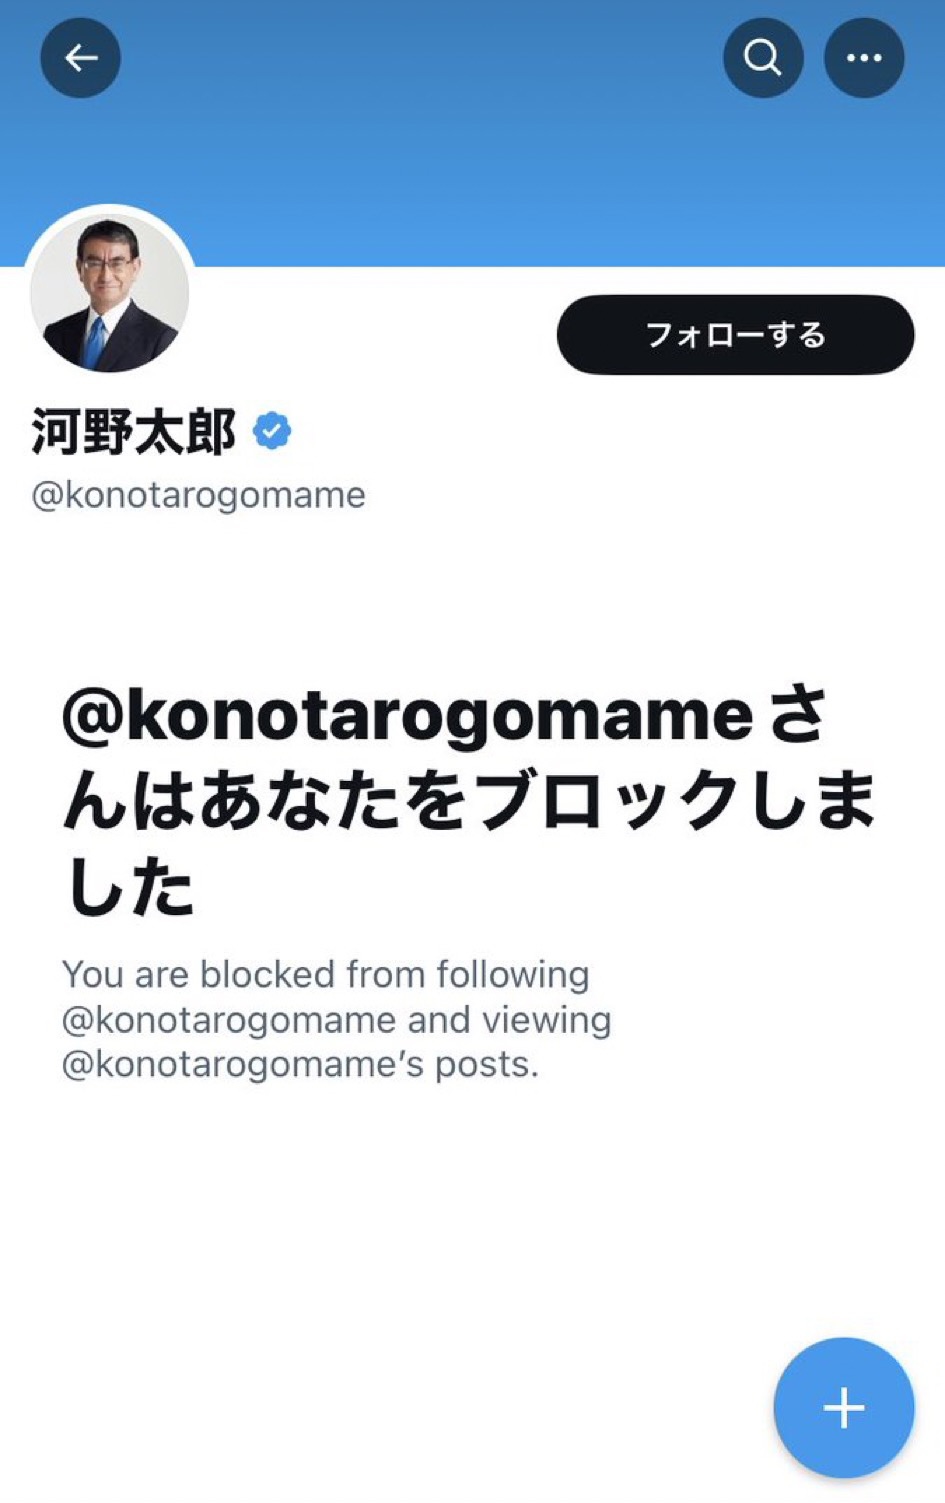945x1503 pixels.
Task: Click @konotarogomame in the bold heading
Action: (x=408, y=716)
